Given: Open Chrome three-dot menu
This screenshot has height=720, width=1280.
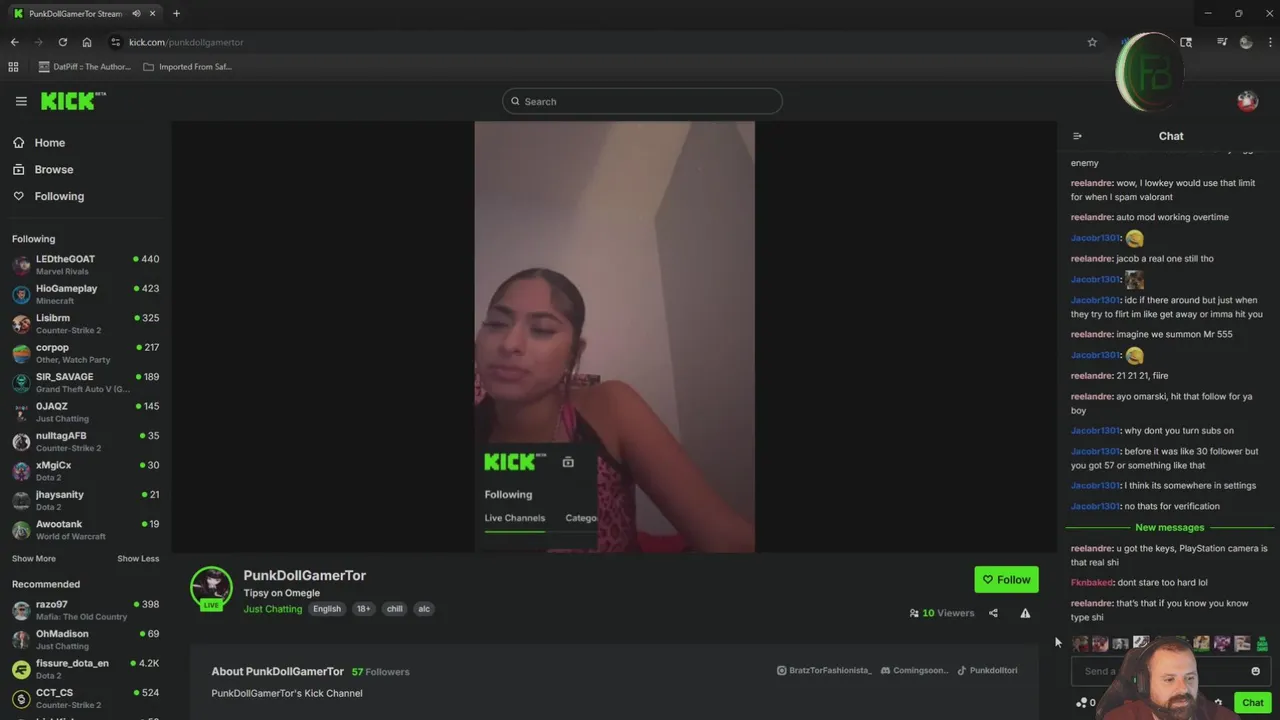Looking at the screenshot, I should point(1270,42).
